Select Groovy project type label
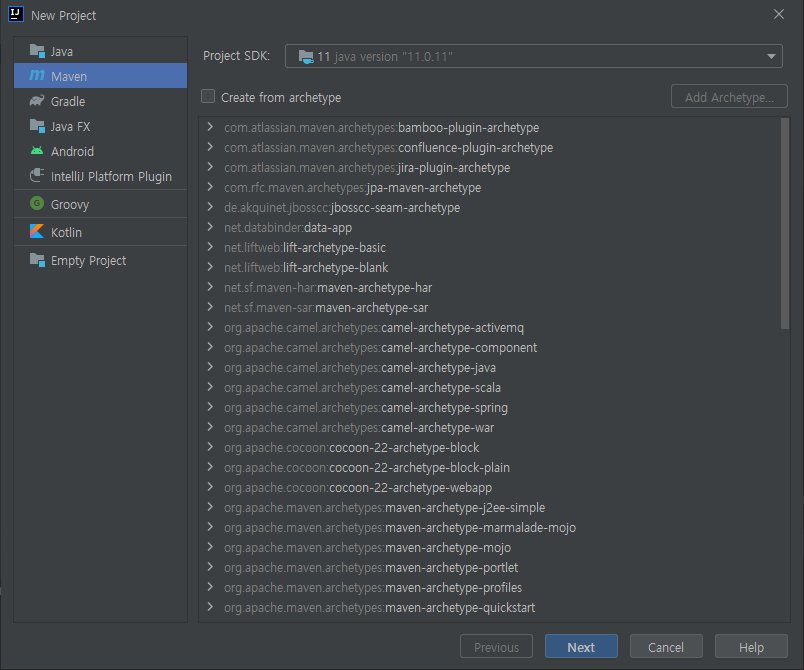 coord(70,205)
